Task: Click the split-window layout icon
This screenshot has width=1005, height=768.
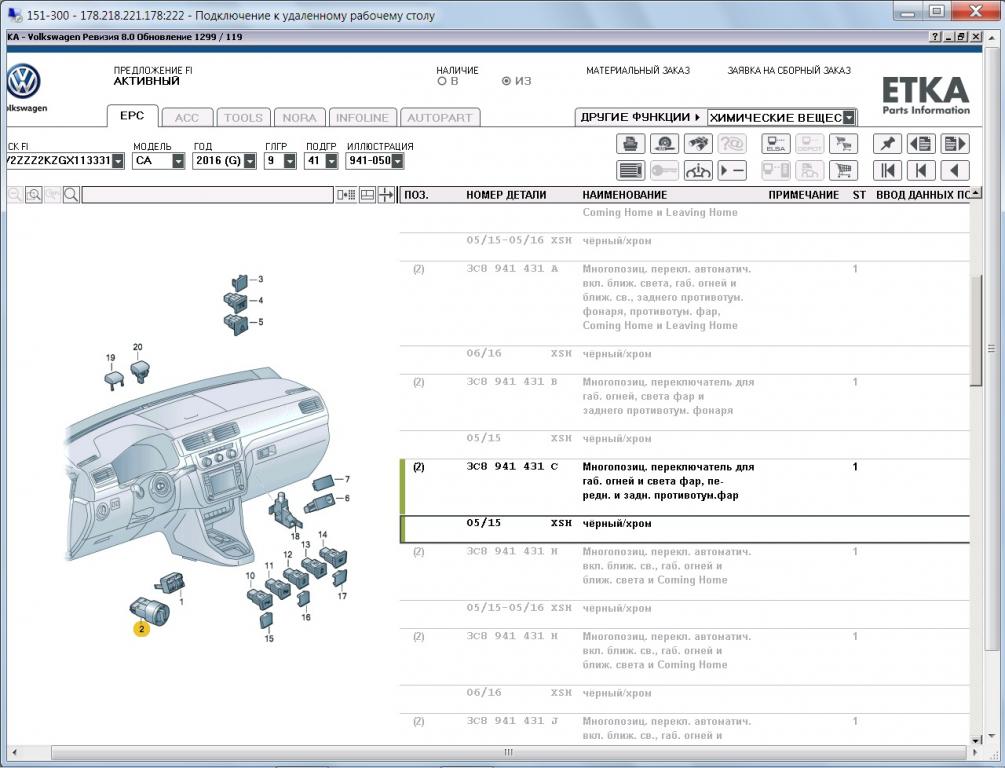Action: click(x=367, y=195)
